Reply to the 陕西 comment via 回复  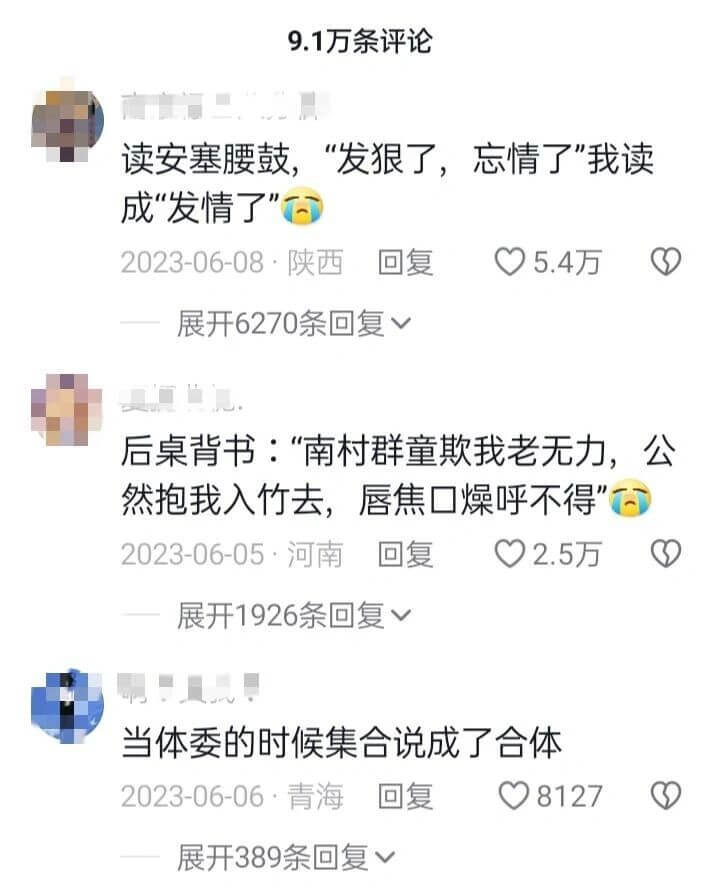(x=406, y=263)
